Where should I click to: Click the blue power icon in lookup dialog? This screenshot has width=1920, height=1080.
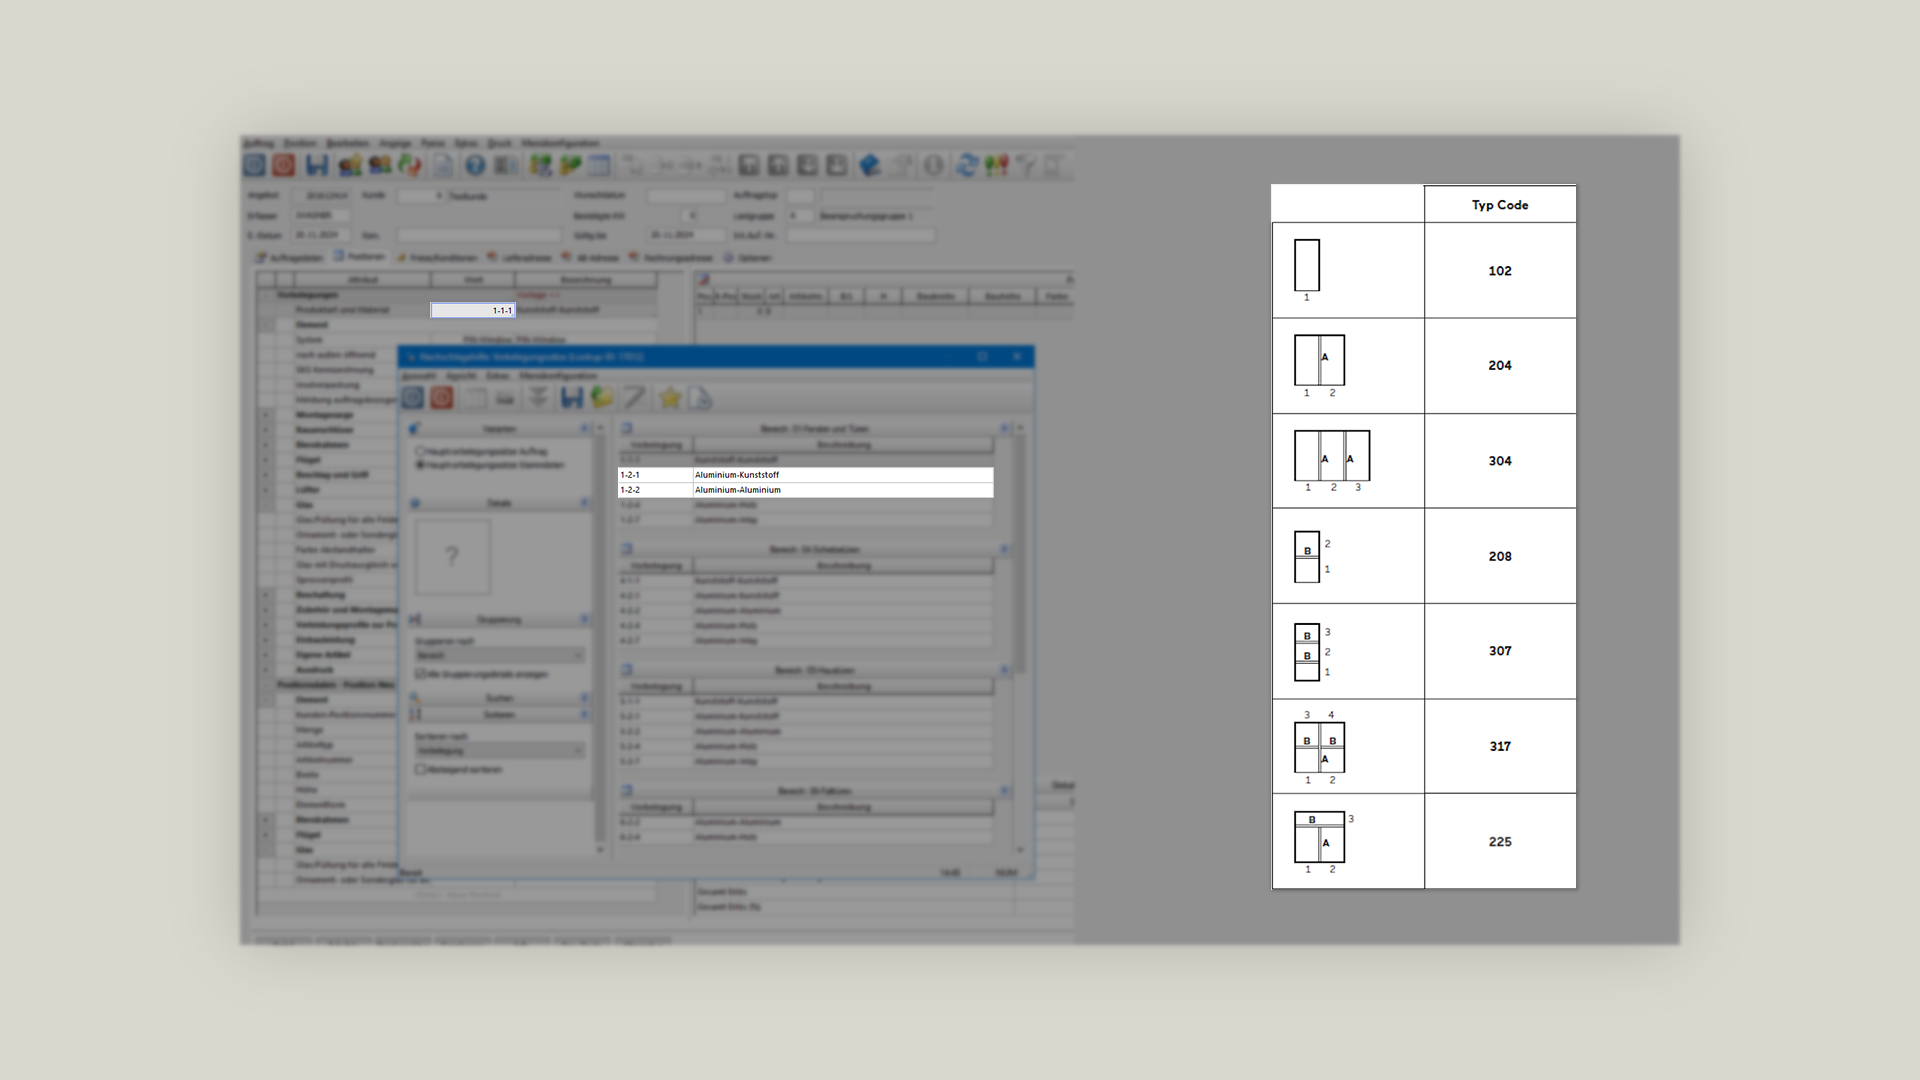[x=413, y=398]
